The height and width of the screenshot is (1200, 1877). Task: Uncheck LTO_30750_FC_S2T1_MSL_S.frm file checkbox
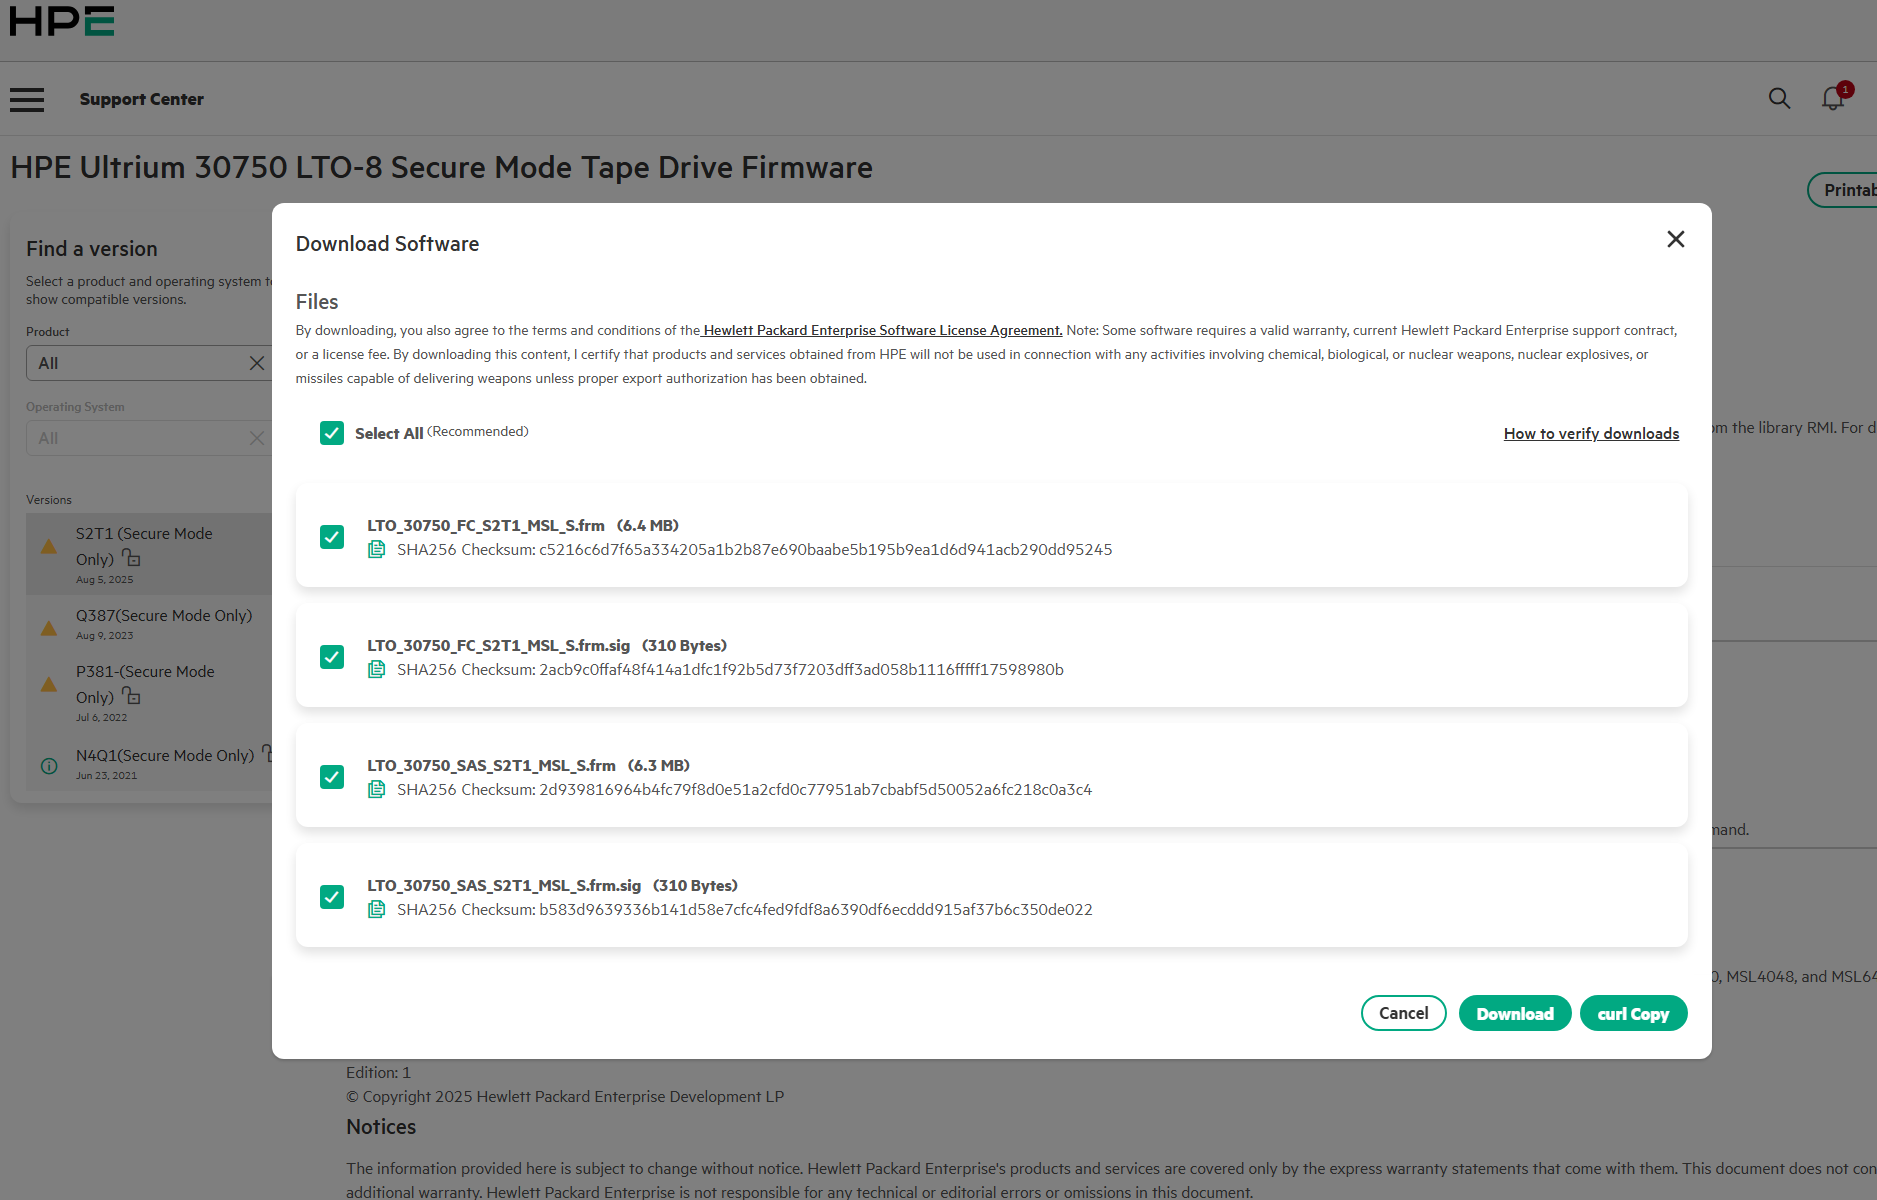click(332, 537)
